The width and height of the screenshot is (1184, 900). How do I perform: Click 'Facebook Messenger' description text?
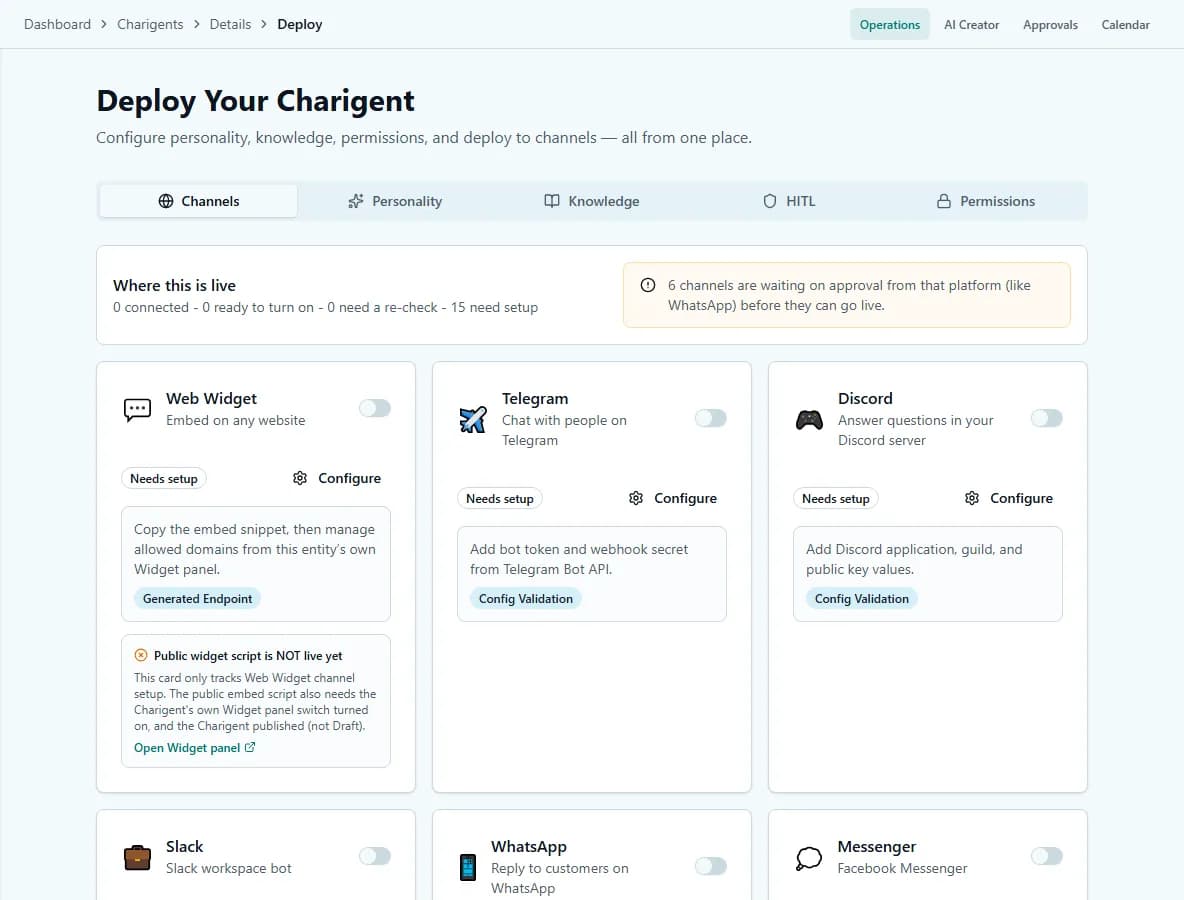click(x=902, y=868)
